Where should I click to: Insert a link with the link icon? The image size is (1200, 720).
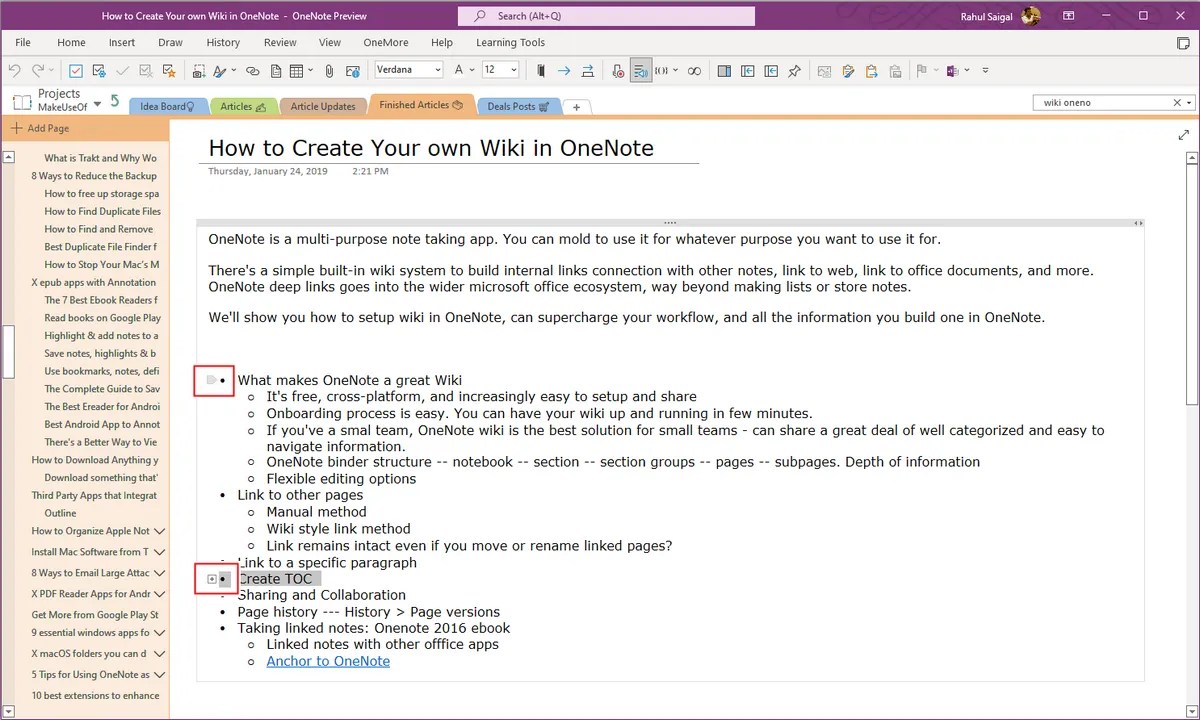251,70
